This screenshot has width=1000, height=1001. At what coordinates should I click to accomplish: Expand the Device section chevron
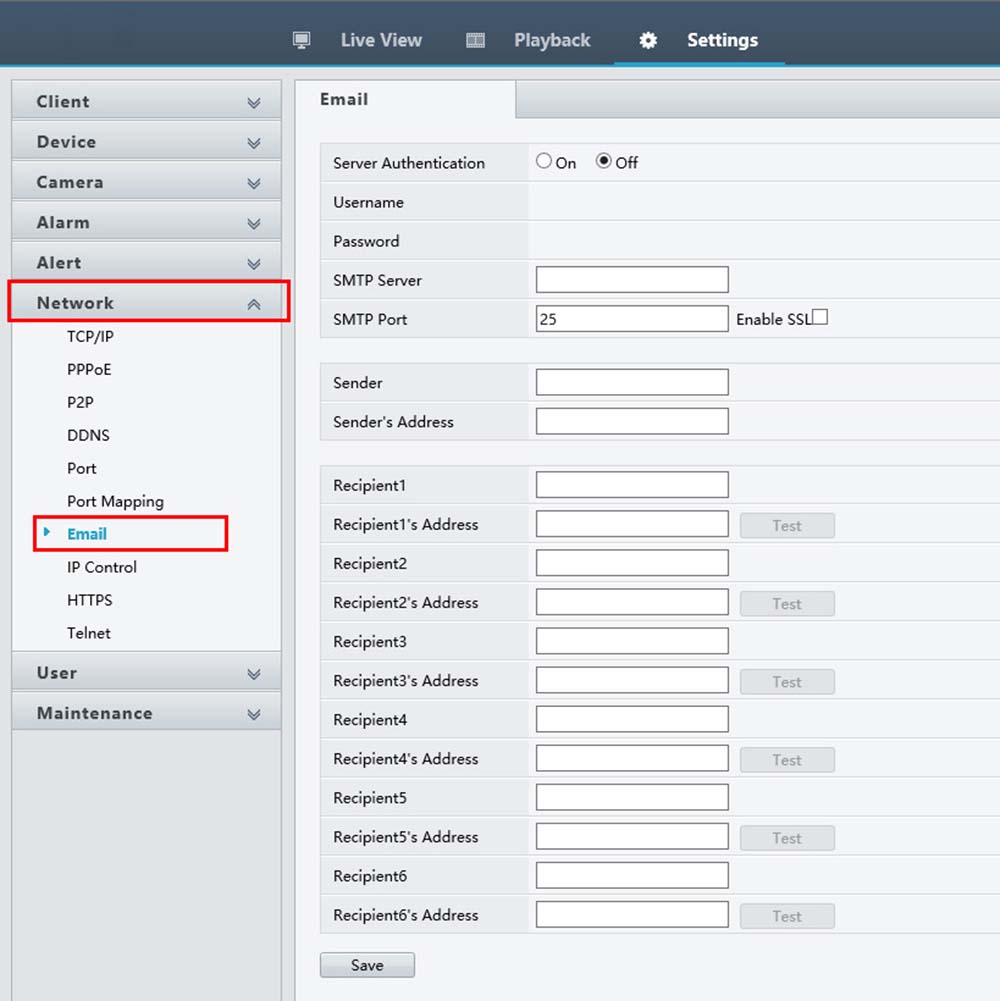(x=254, y=143)
